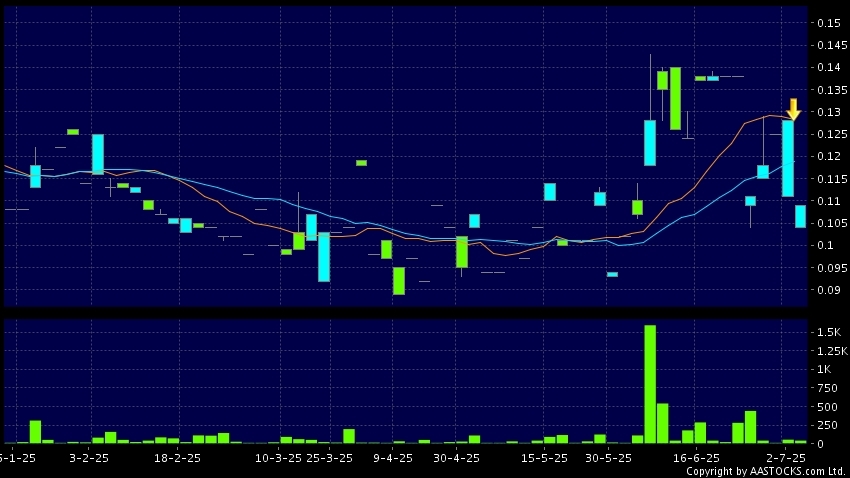Click the 3-2-25 date label
The width and height of the screenshot is (850, 478).
pos(89,458)
